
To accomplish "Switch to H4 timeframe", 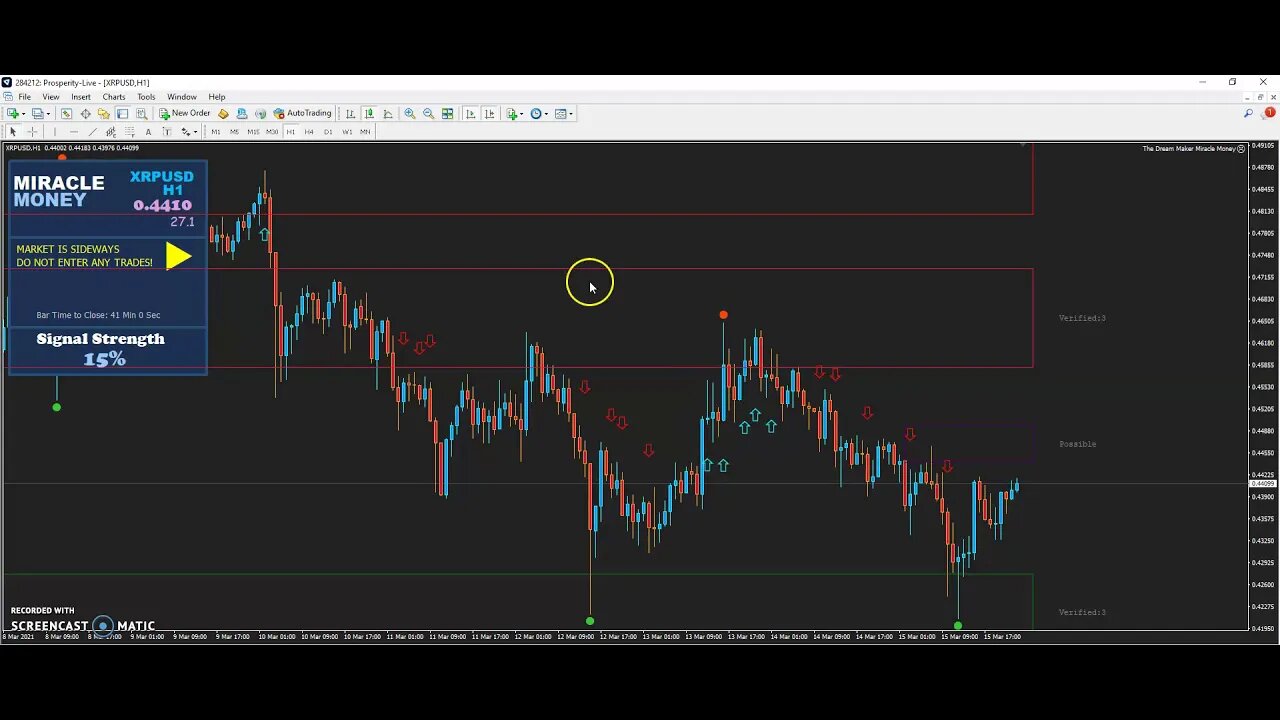I will click(x=309, y=132).
